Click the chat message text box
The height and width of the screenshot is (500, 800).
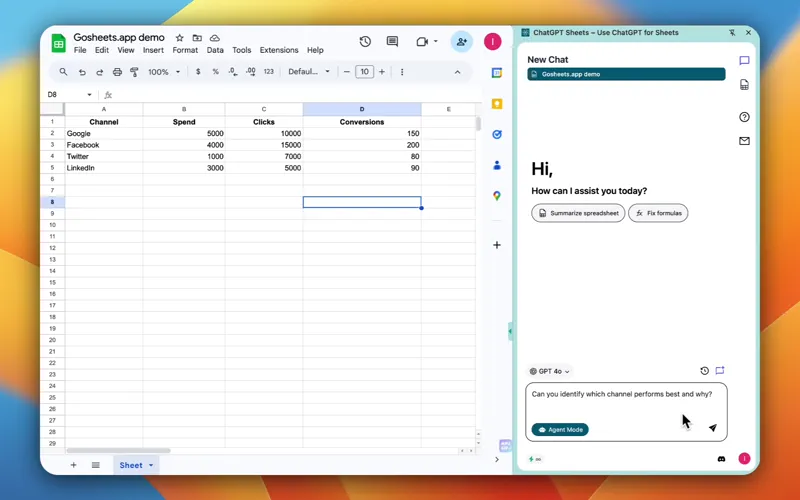(626, 412)
